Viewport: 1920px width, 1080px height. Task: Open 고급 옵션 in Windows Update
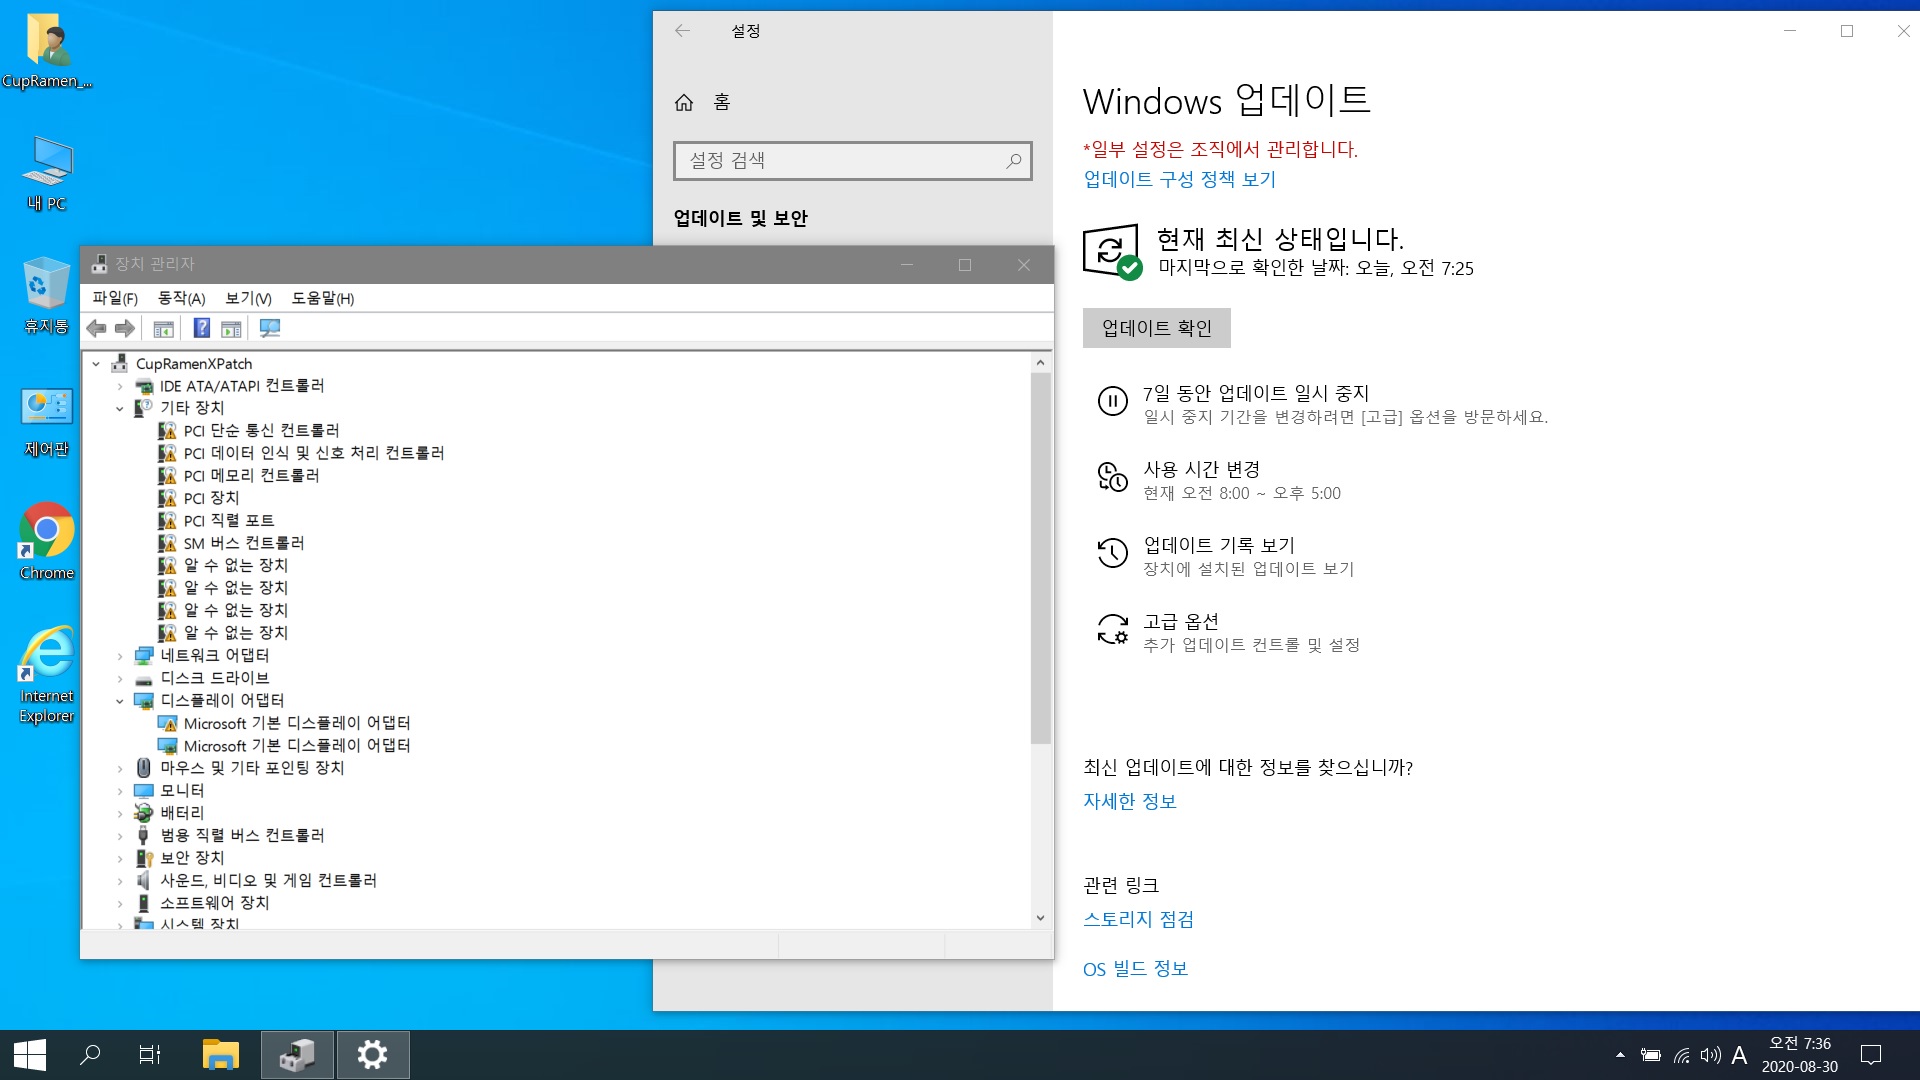(1181, 621)
